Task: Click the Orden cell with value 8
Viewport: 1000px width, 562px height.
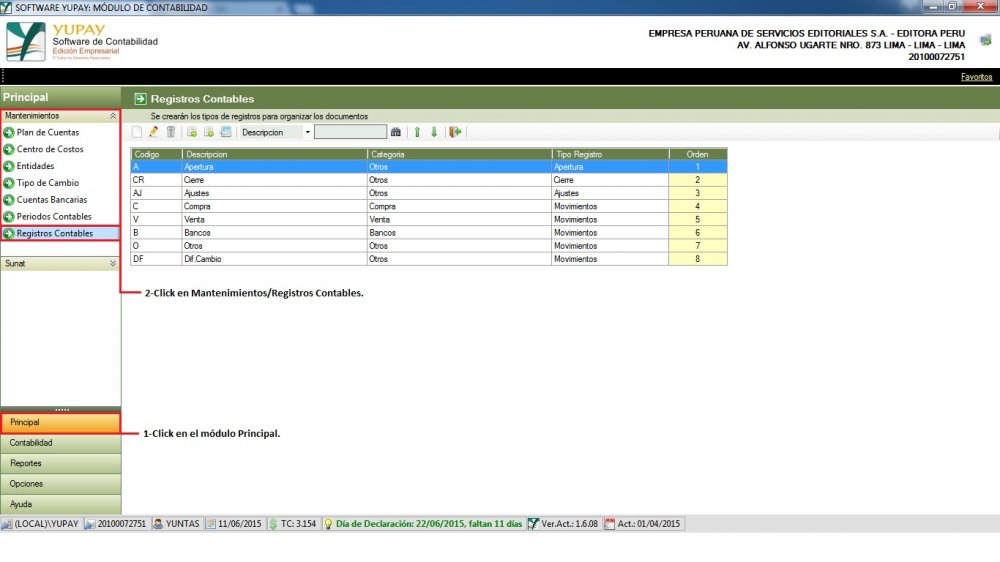Action: 698,259
